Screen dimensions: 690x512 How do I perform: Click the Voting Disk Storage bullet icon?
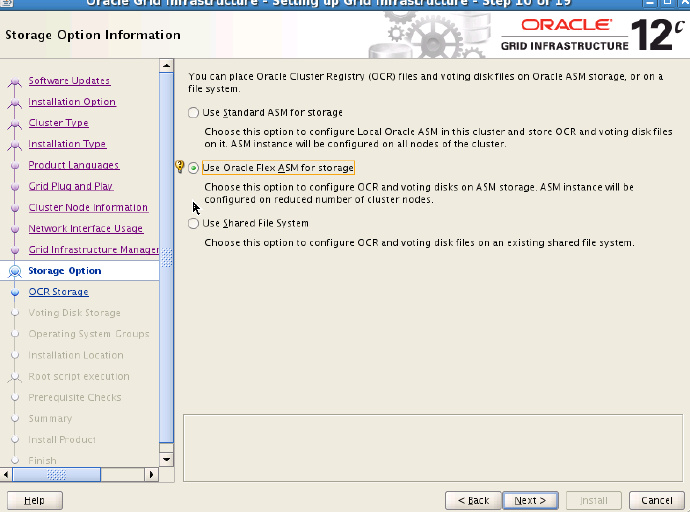pyautogui.click(x=15, y=313)
